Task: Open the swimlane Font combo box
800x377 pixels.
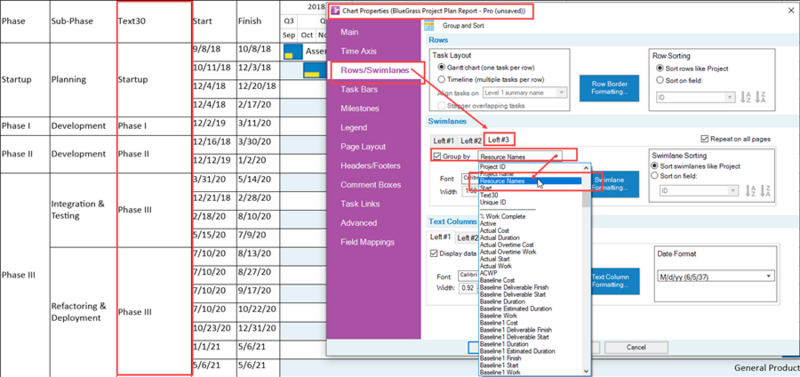Action: click(470, 179)
